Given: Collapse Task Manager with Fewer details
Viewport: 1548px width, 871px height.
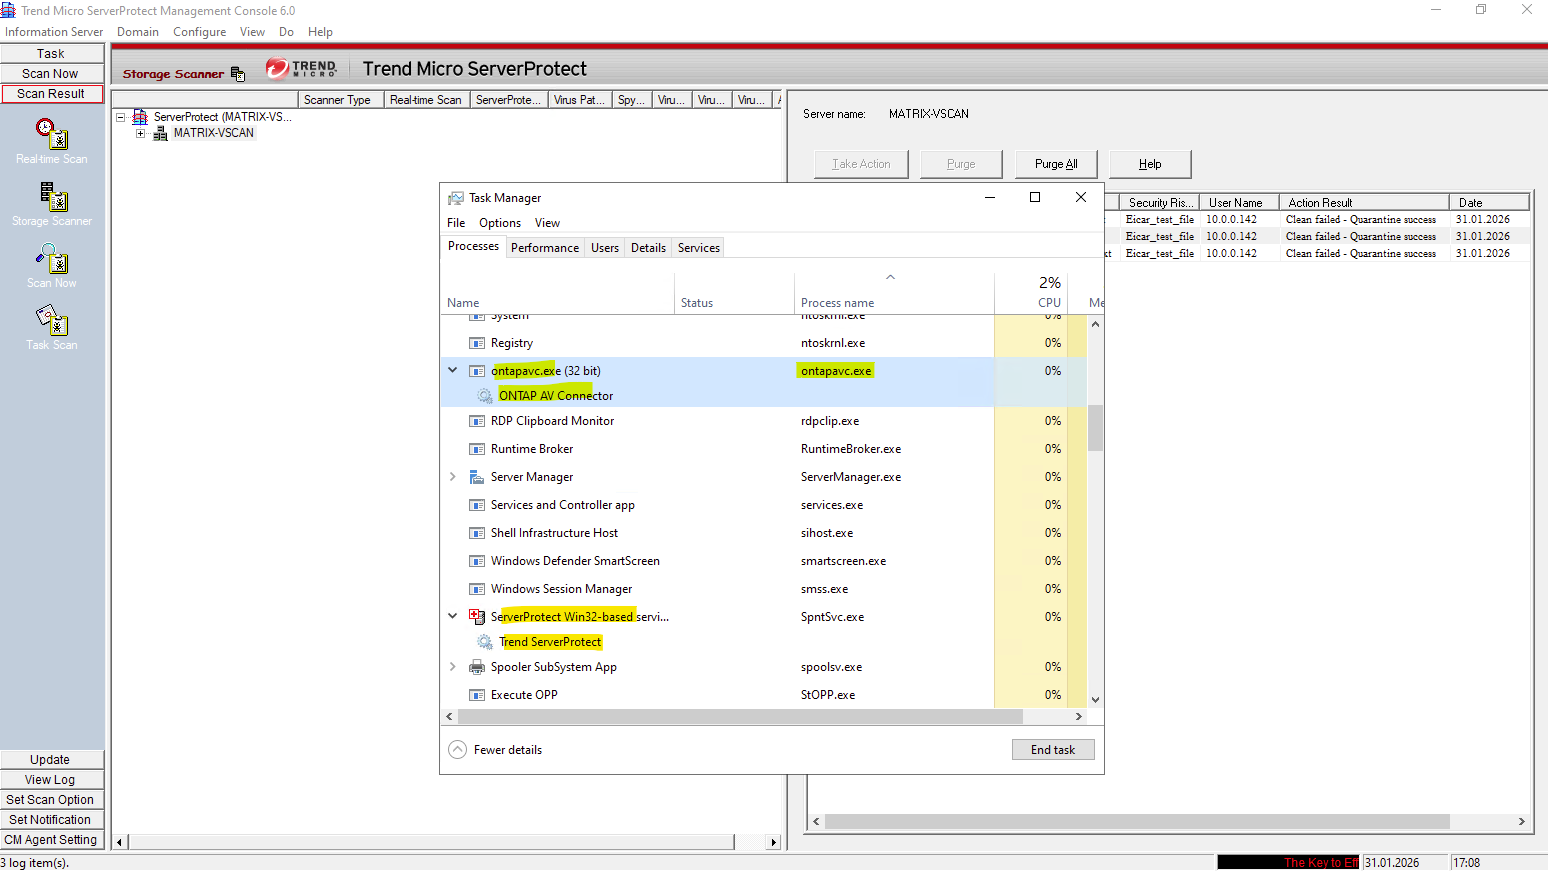Looking at the screenshot, I should [496, 750].
